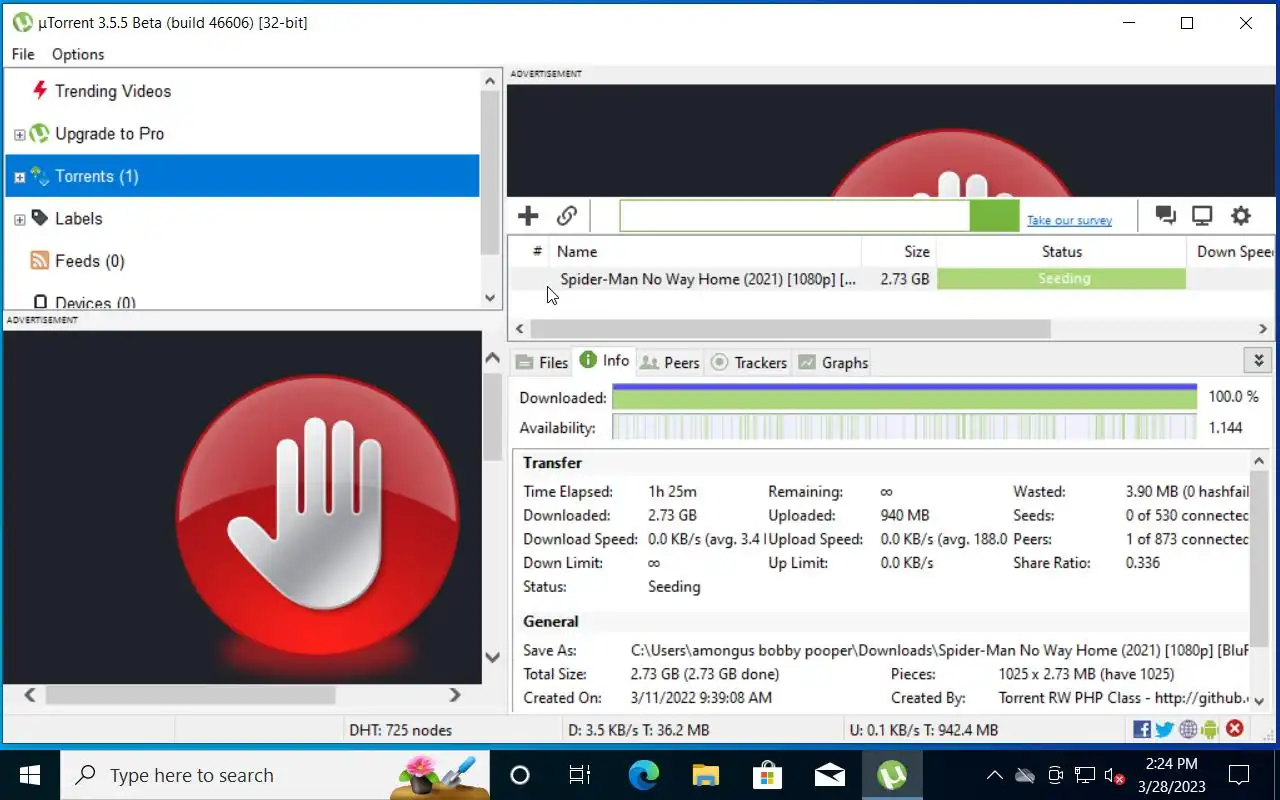Click the sidebar scroll down arrow
This screenshot has height=800, width=1280.
click(489, 297)
